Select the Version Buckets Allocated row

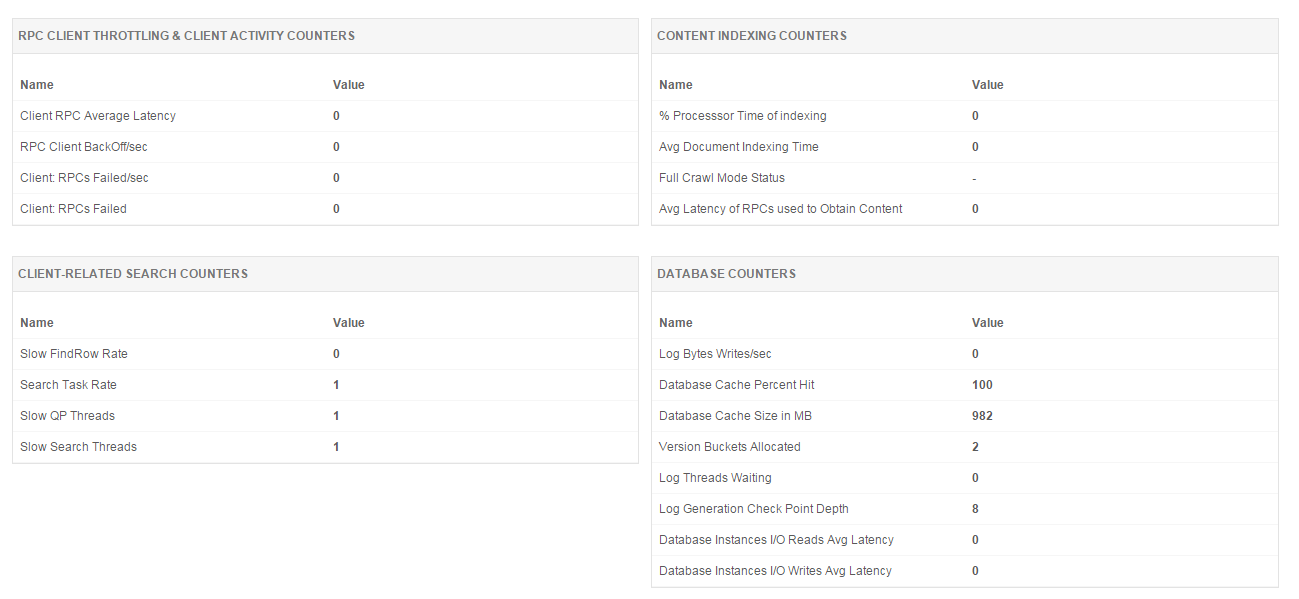click(730, 447)
